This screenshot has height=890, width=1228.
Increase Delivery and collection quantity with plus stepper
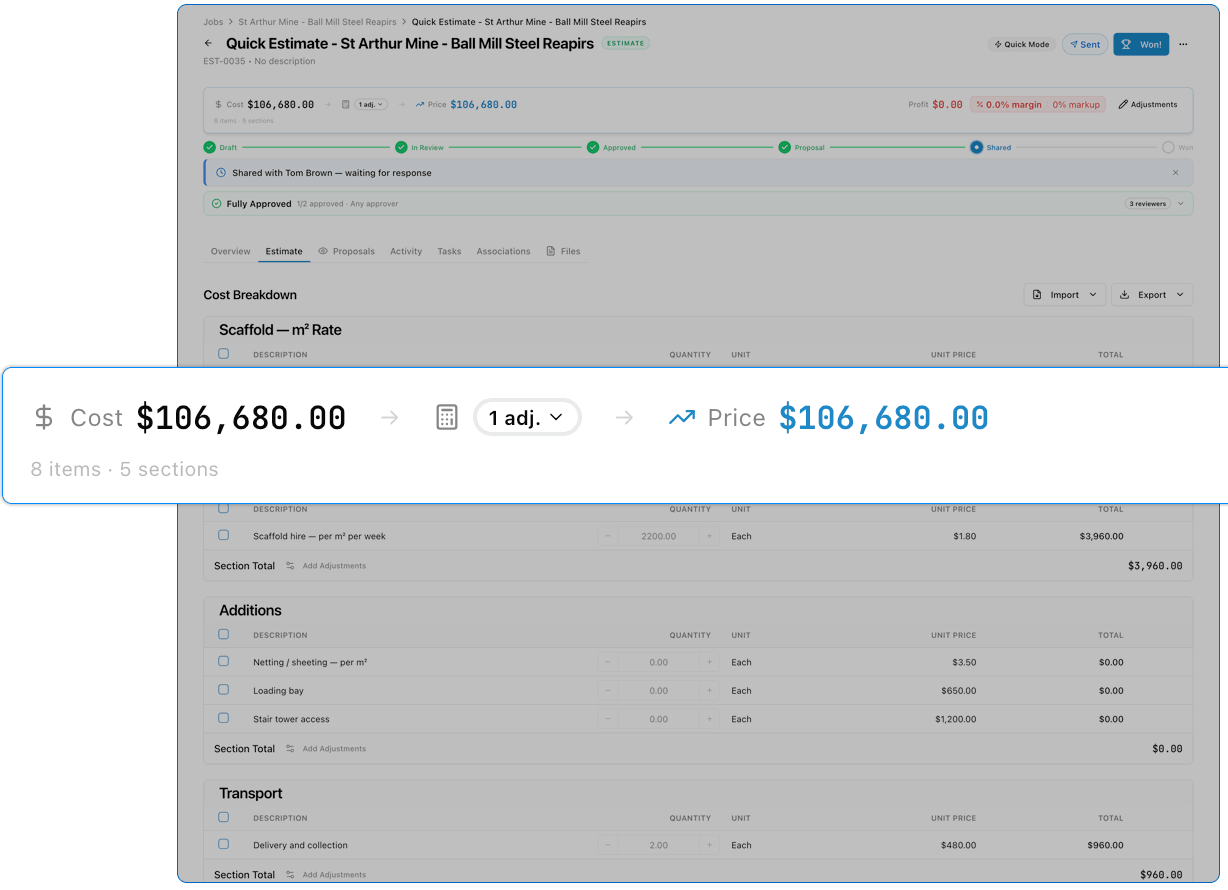710,844
